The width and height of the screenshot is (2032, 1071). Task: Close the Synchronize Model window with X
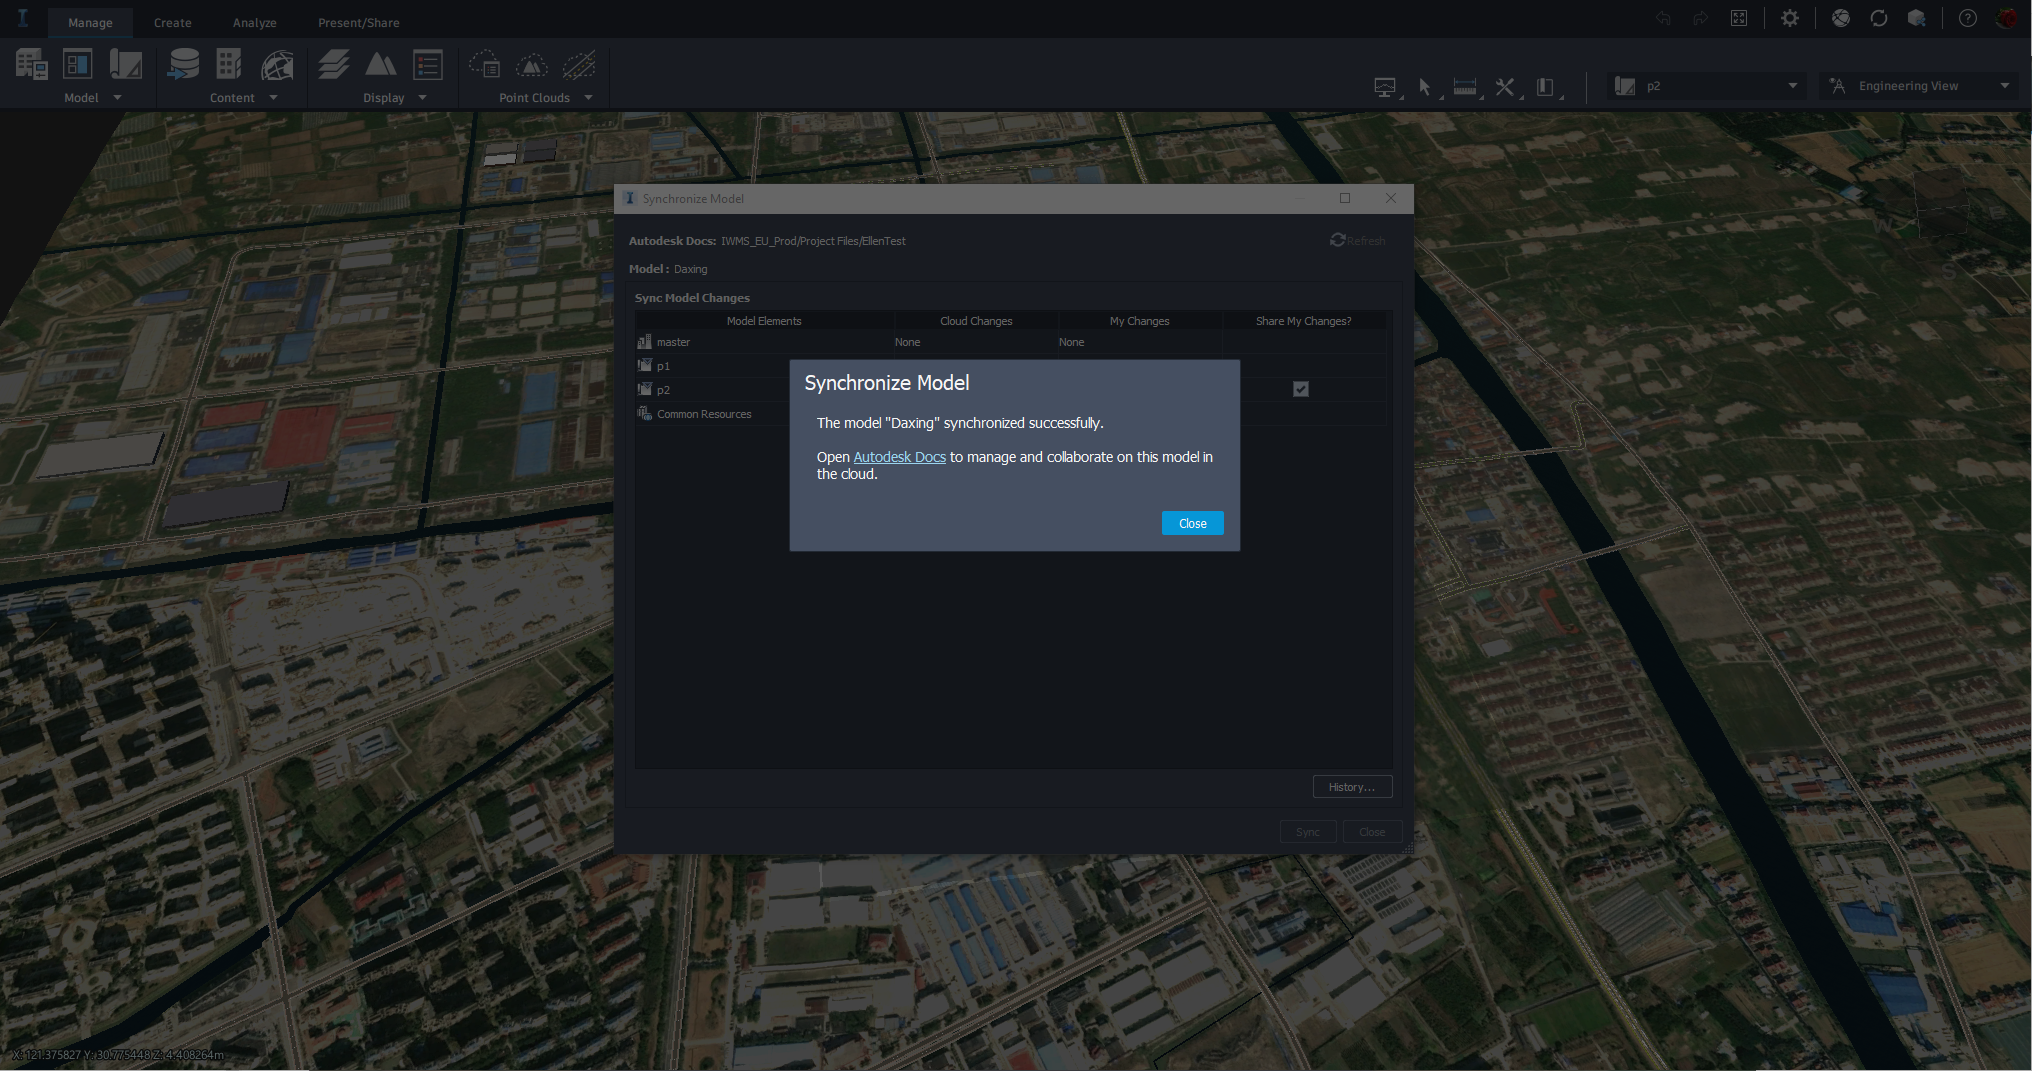[x=1390, y=198]
